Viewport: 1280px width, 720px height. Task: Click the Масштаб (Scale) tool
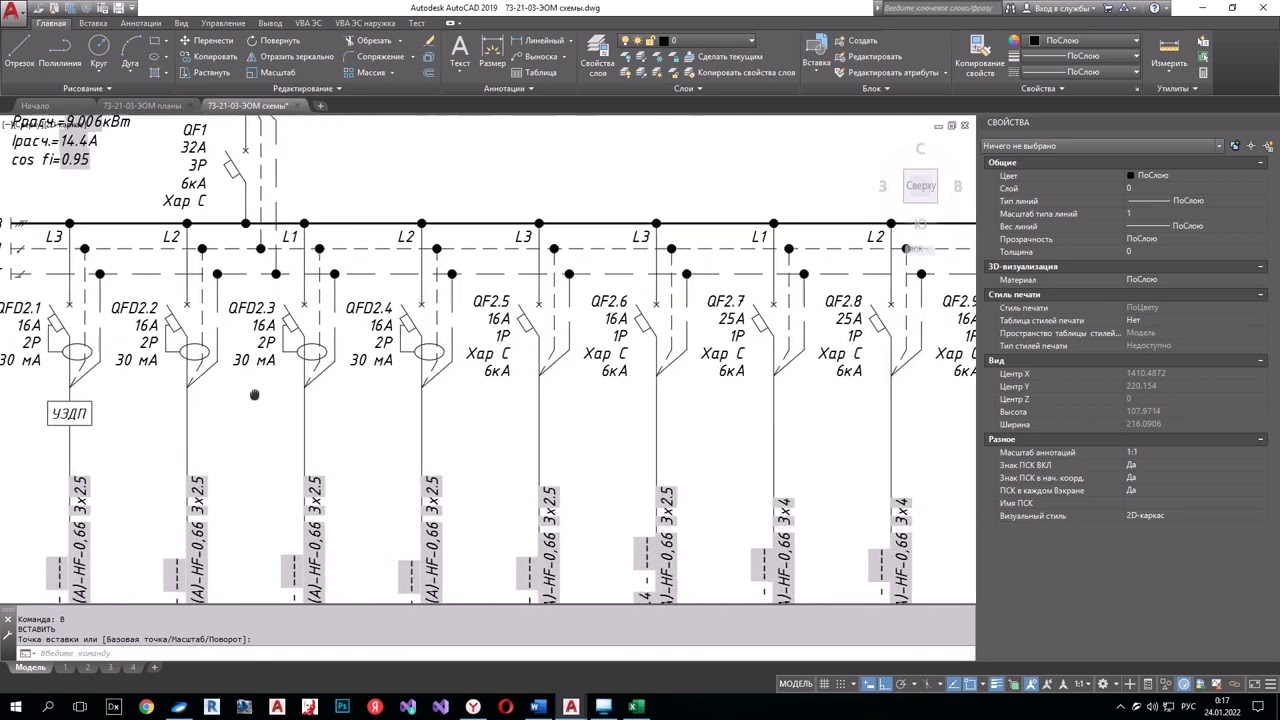tap(270, 73)
